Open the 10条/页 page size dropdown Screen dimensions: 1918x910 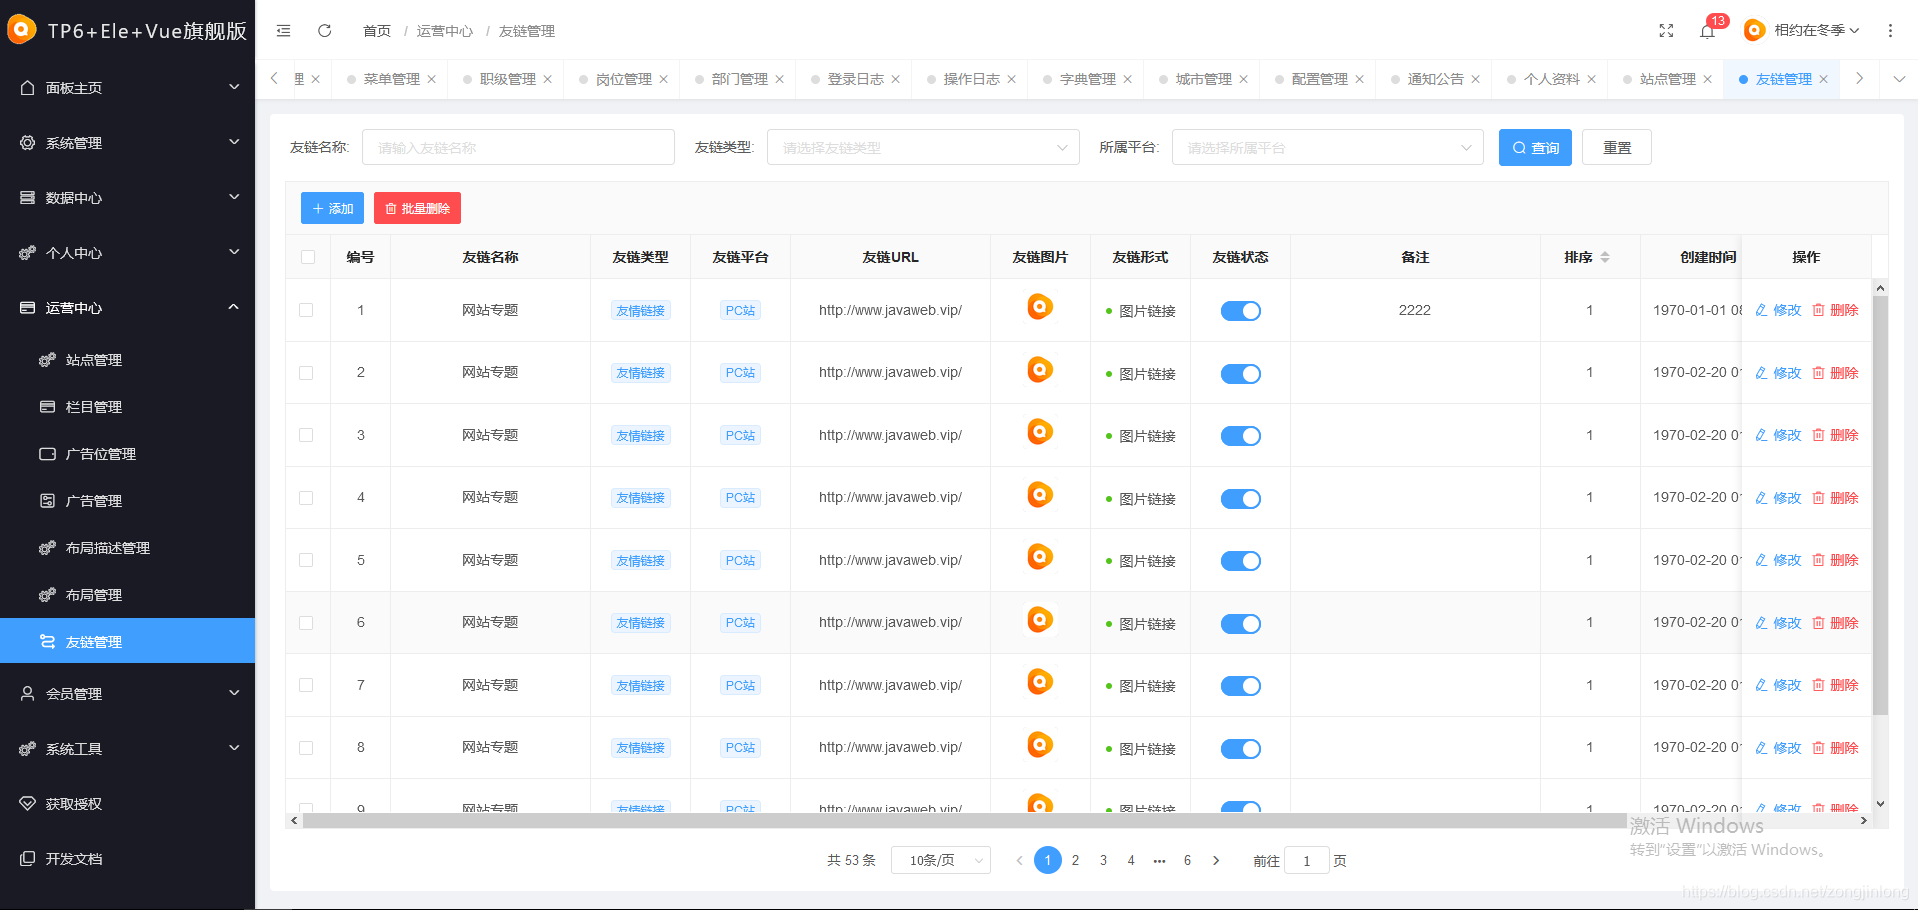tap(942, 860)
